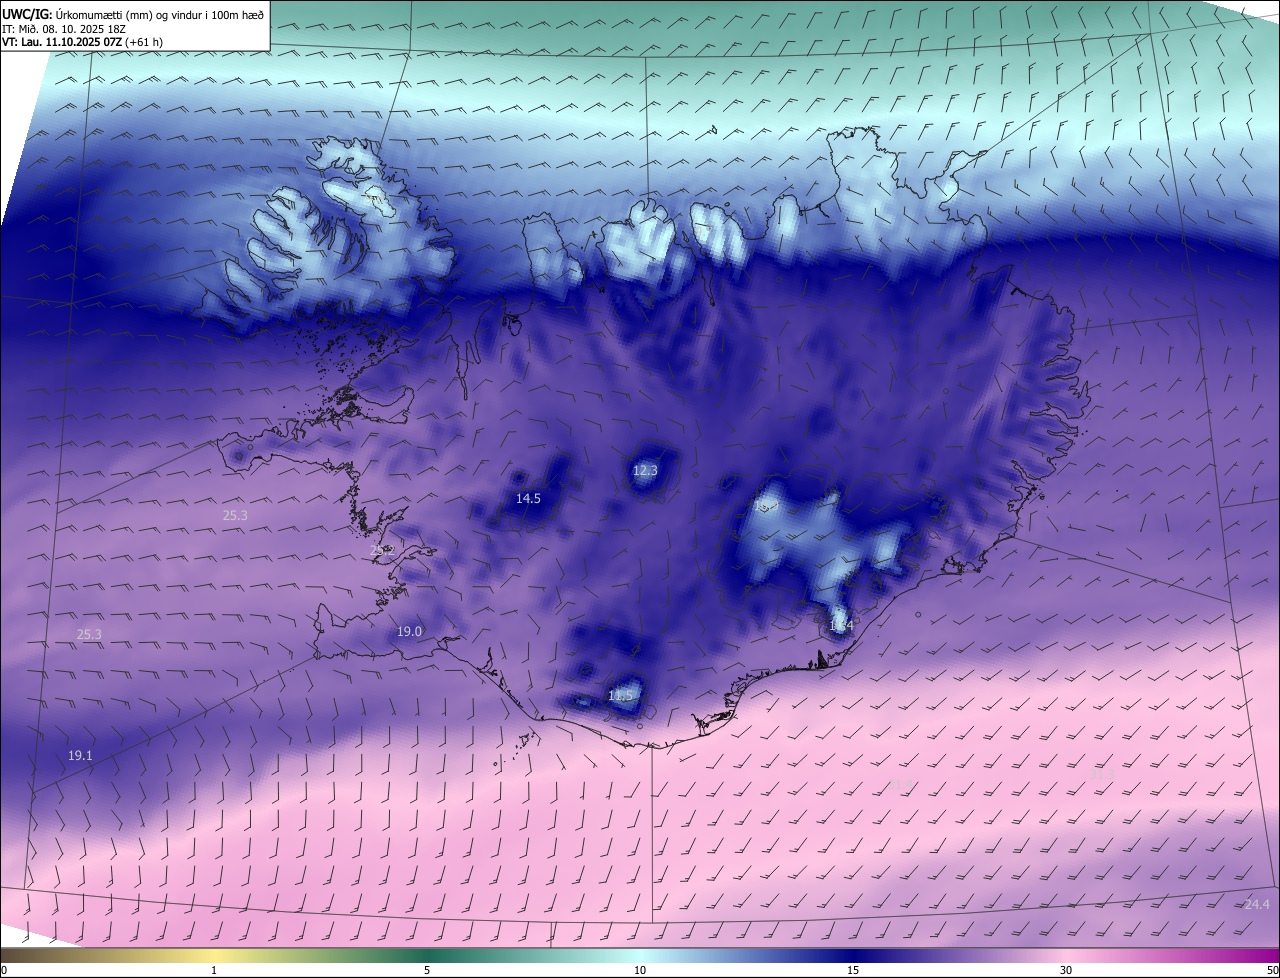
Task: Click the colorbar tick label 5
Action: [427, 970]
